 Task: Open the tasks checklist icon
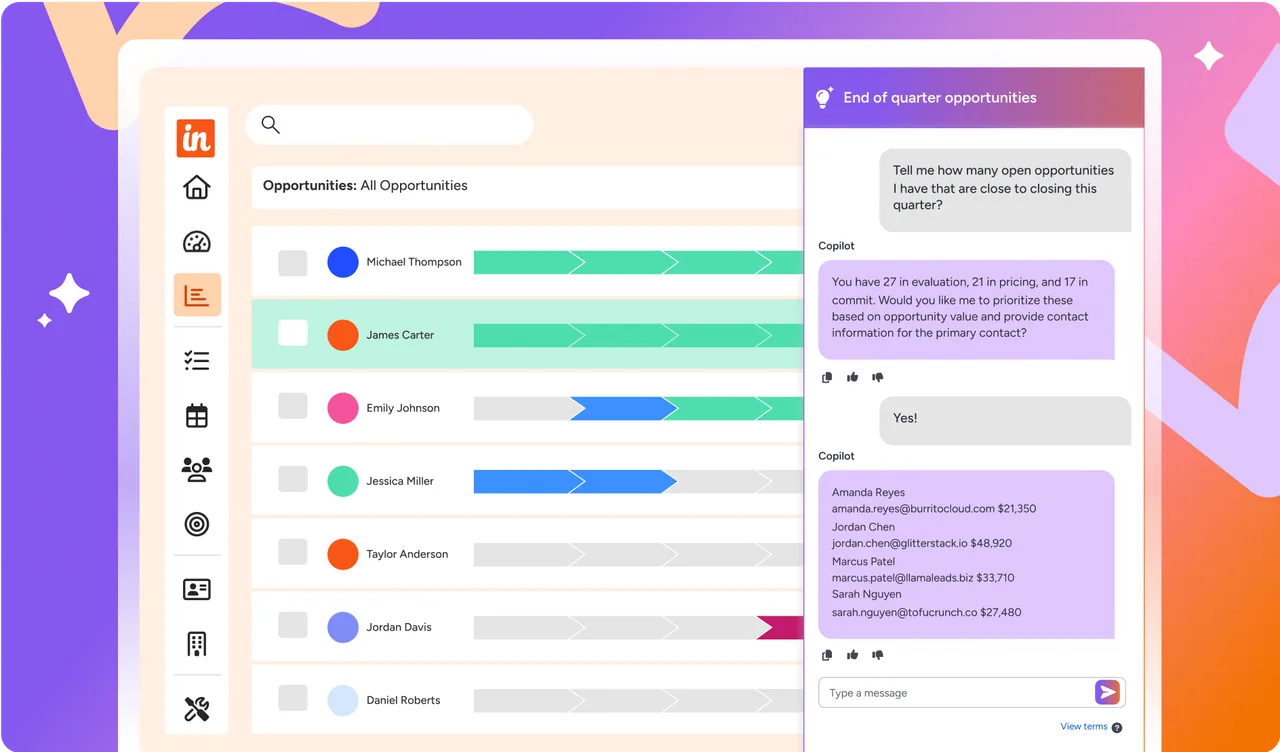coord(197,361)
